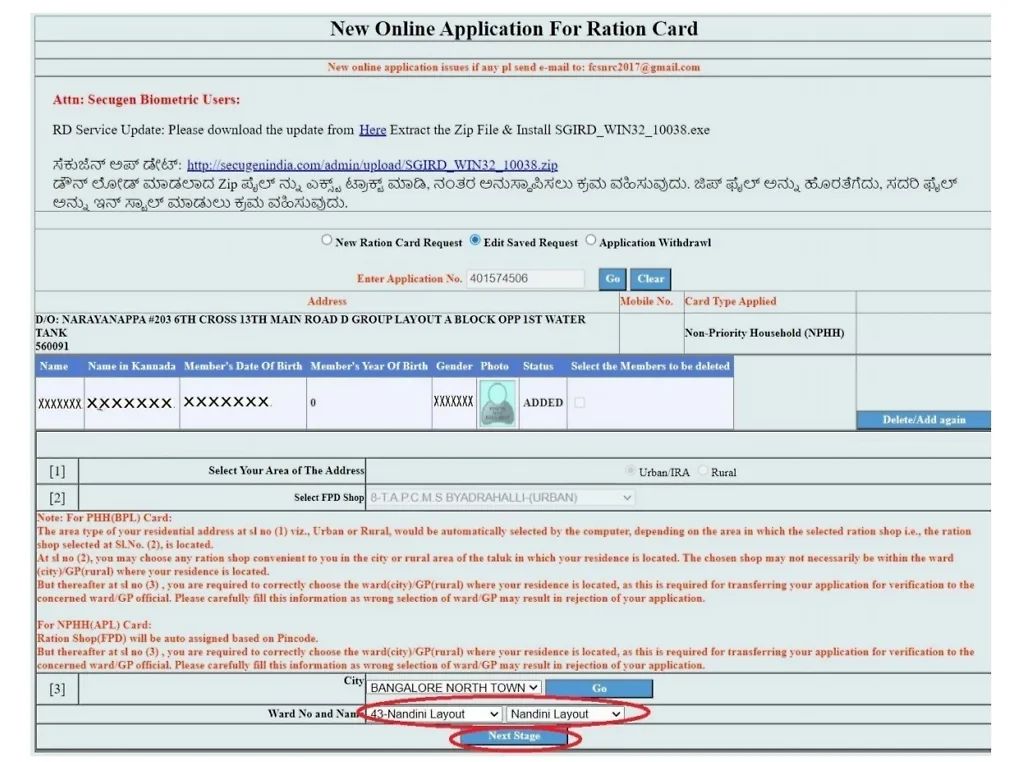Select Rural area radio button

pyautogui.click(x=703, y=471)
